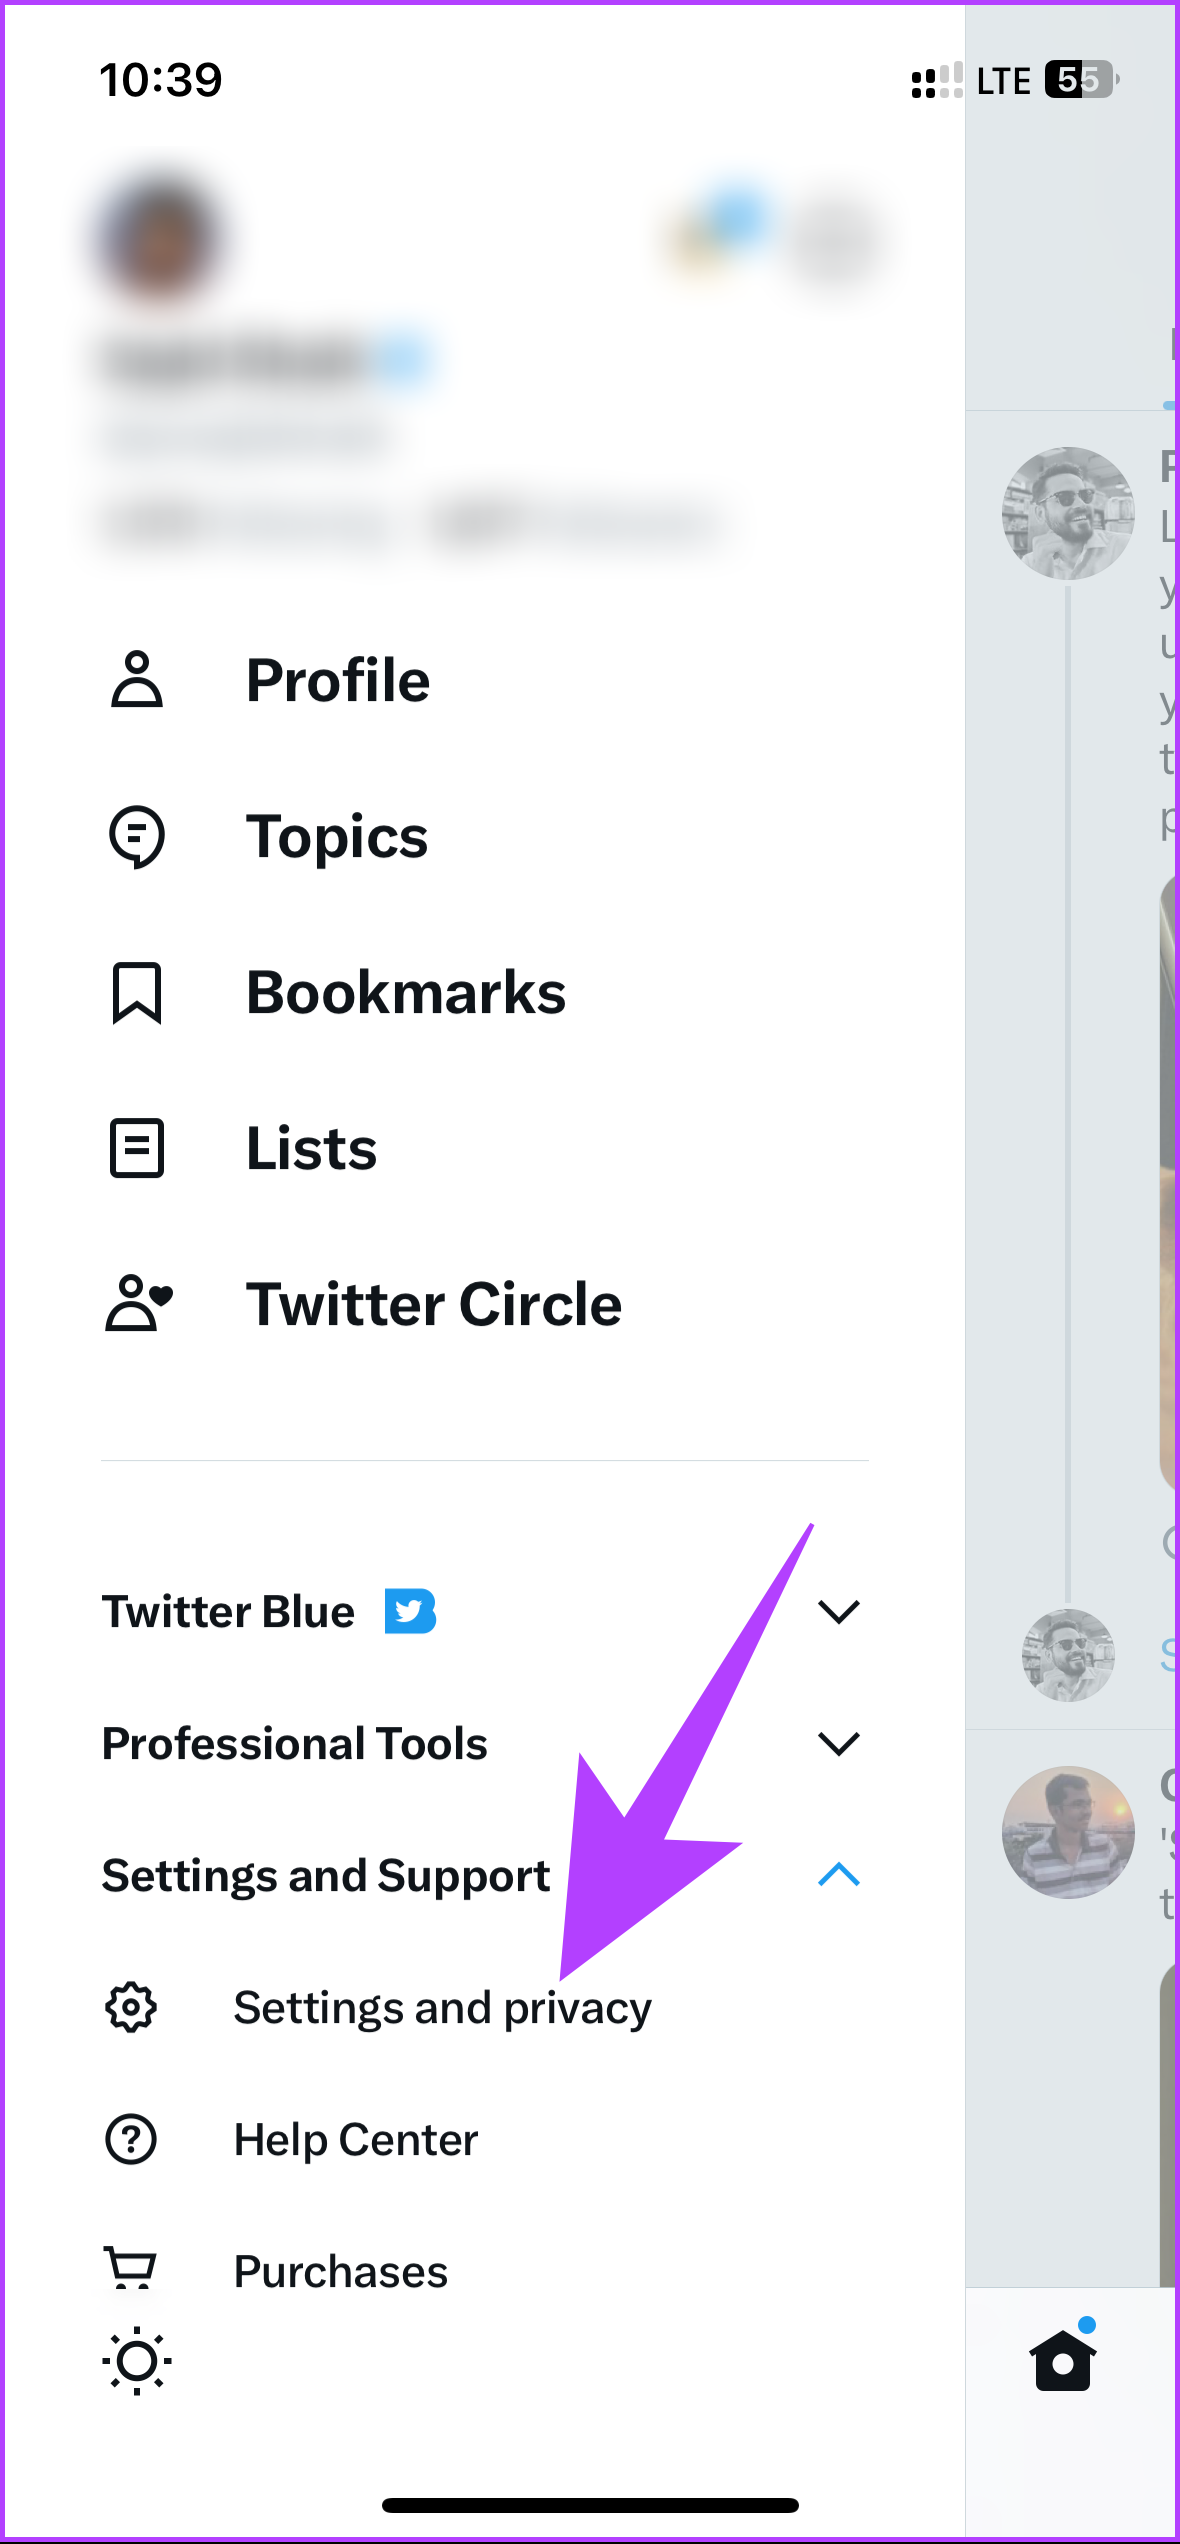Viewport: 1180px width, 2544px height.
Task: Click the Purchases cart icon
Action: click(x=131, y=2268)
